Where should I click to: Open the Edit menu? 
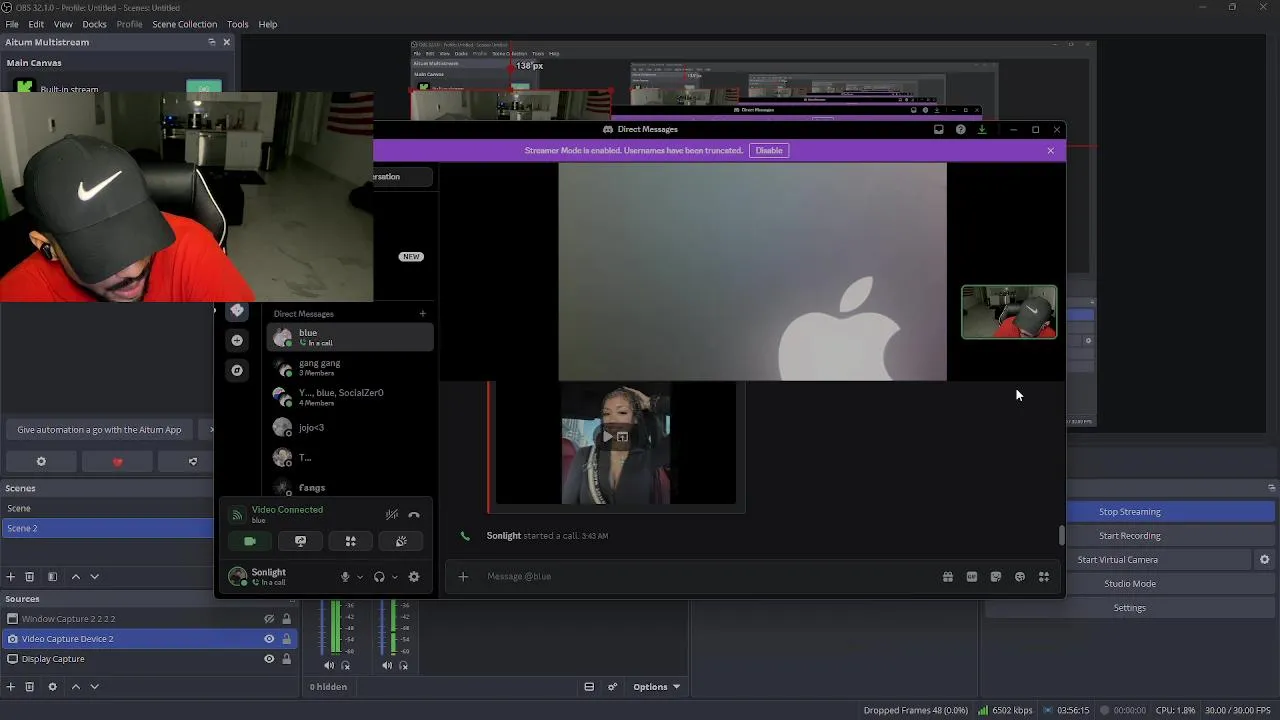click(36, 24)
